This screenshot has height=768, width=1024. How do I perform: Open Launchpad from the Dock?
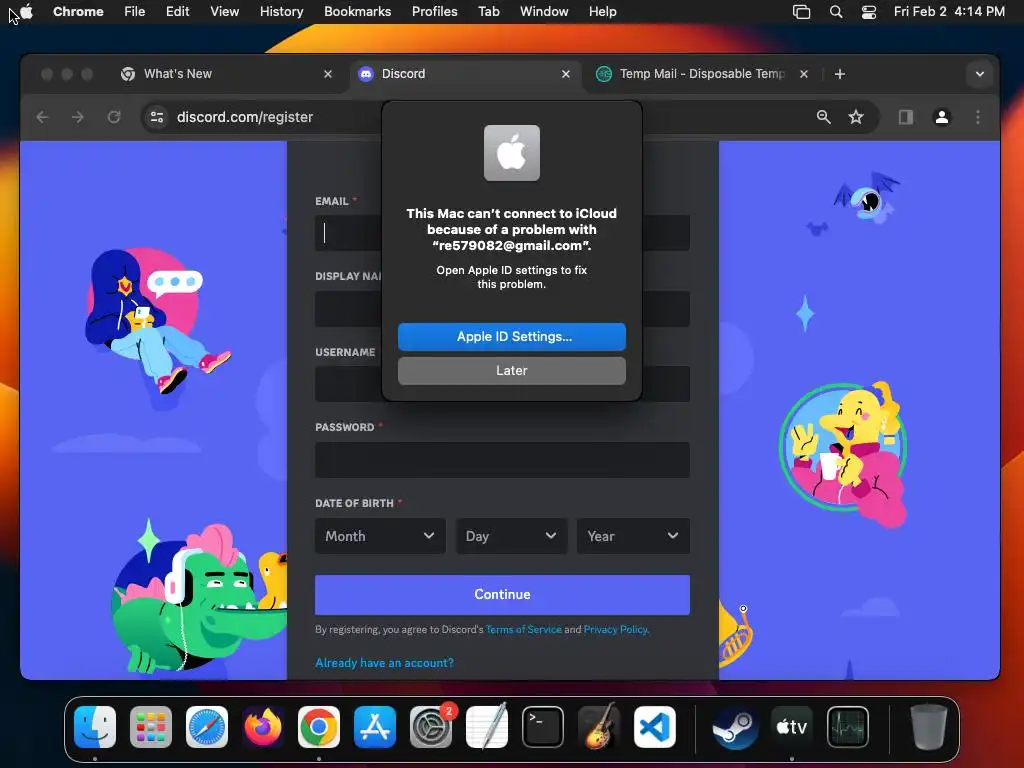[x=151, y=727]
